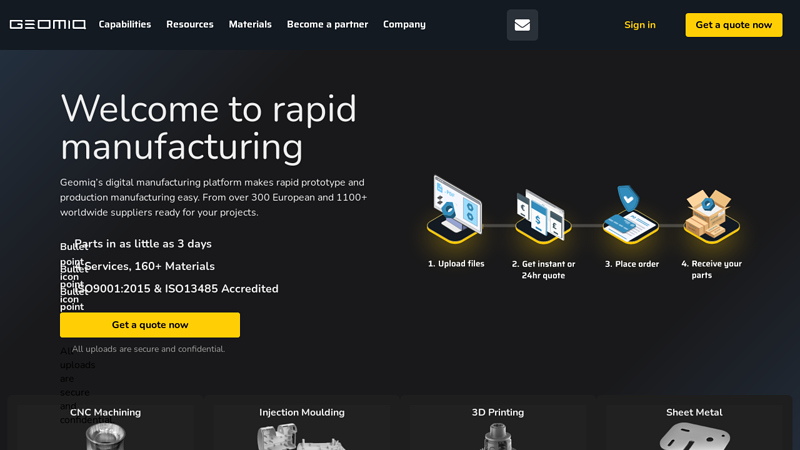Screen dimensions: 800x450
Task: Click 'Welcome to rapid manufacturing' heading
Action: [208, 128]
